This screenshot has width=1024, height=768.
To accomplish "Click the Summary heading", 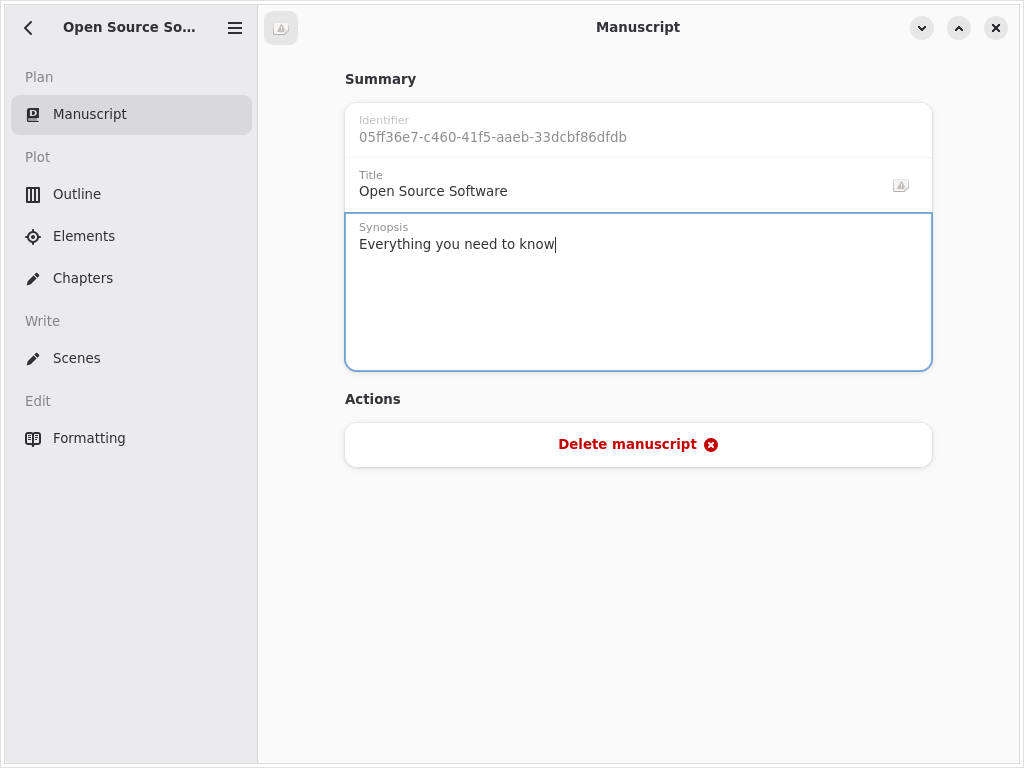I will click(380, 80).
